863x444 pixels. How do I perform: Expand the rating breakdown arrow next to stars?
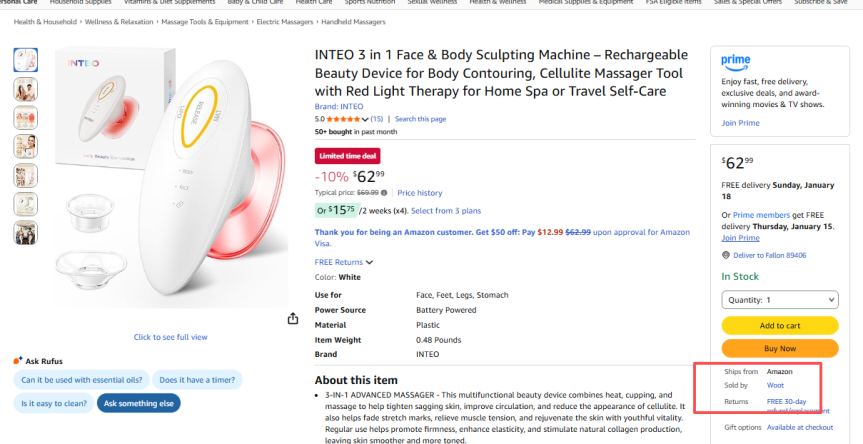point(365,119)
